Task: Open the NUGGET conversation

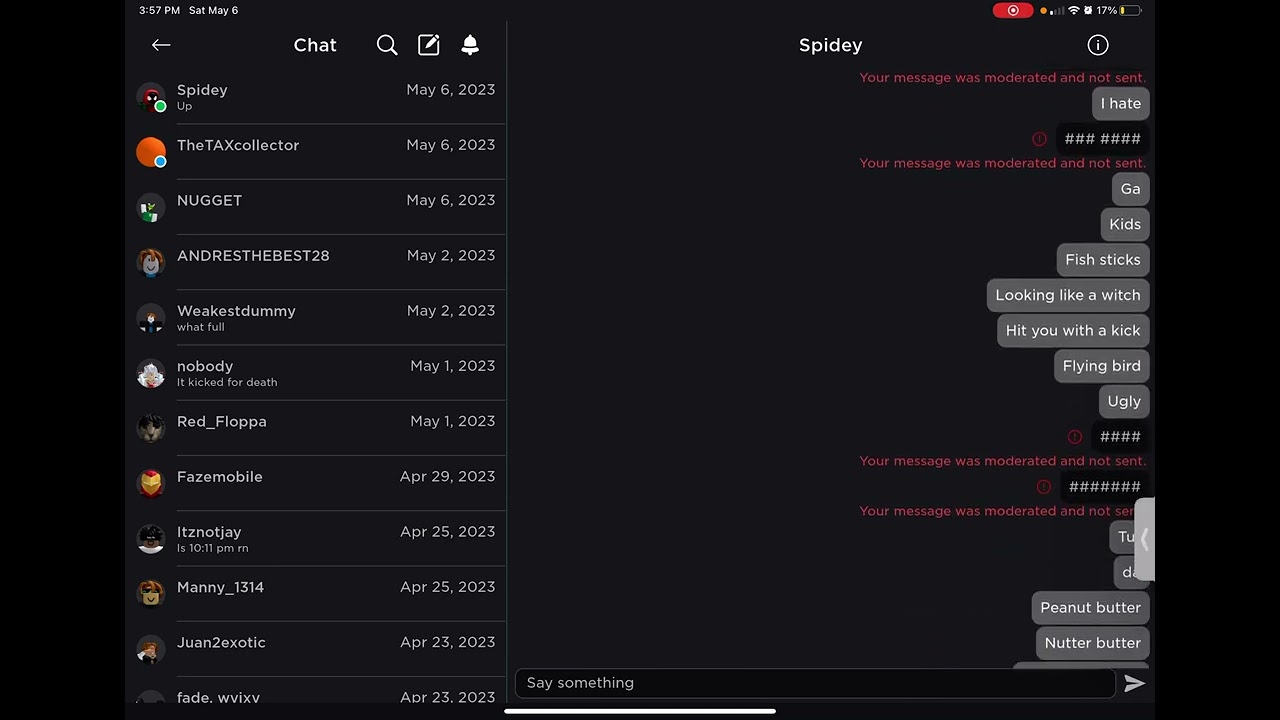Action: pyautogui.click(x=316, y=207)
